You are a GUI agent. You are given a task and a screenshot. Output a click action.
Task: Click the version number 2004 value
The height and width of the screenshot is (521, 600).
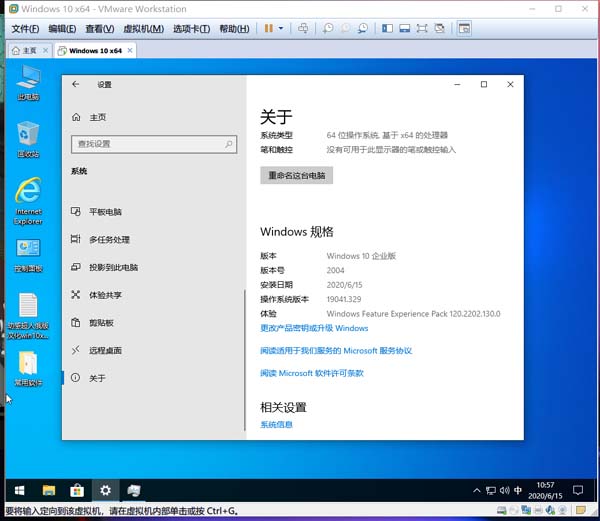click(335, 270)
